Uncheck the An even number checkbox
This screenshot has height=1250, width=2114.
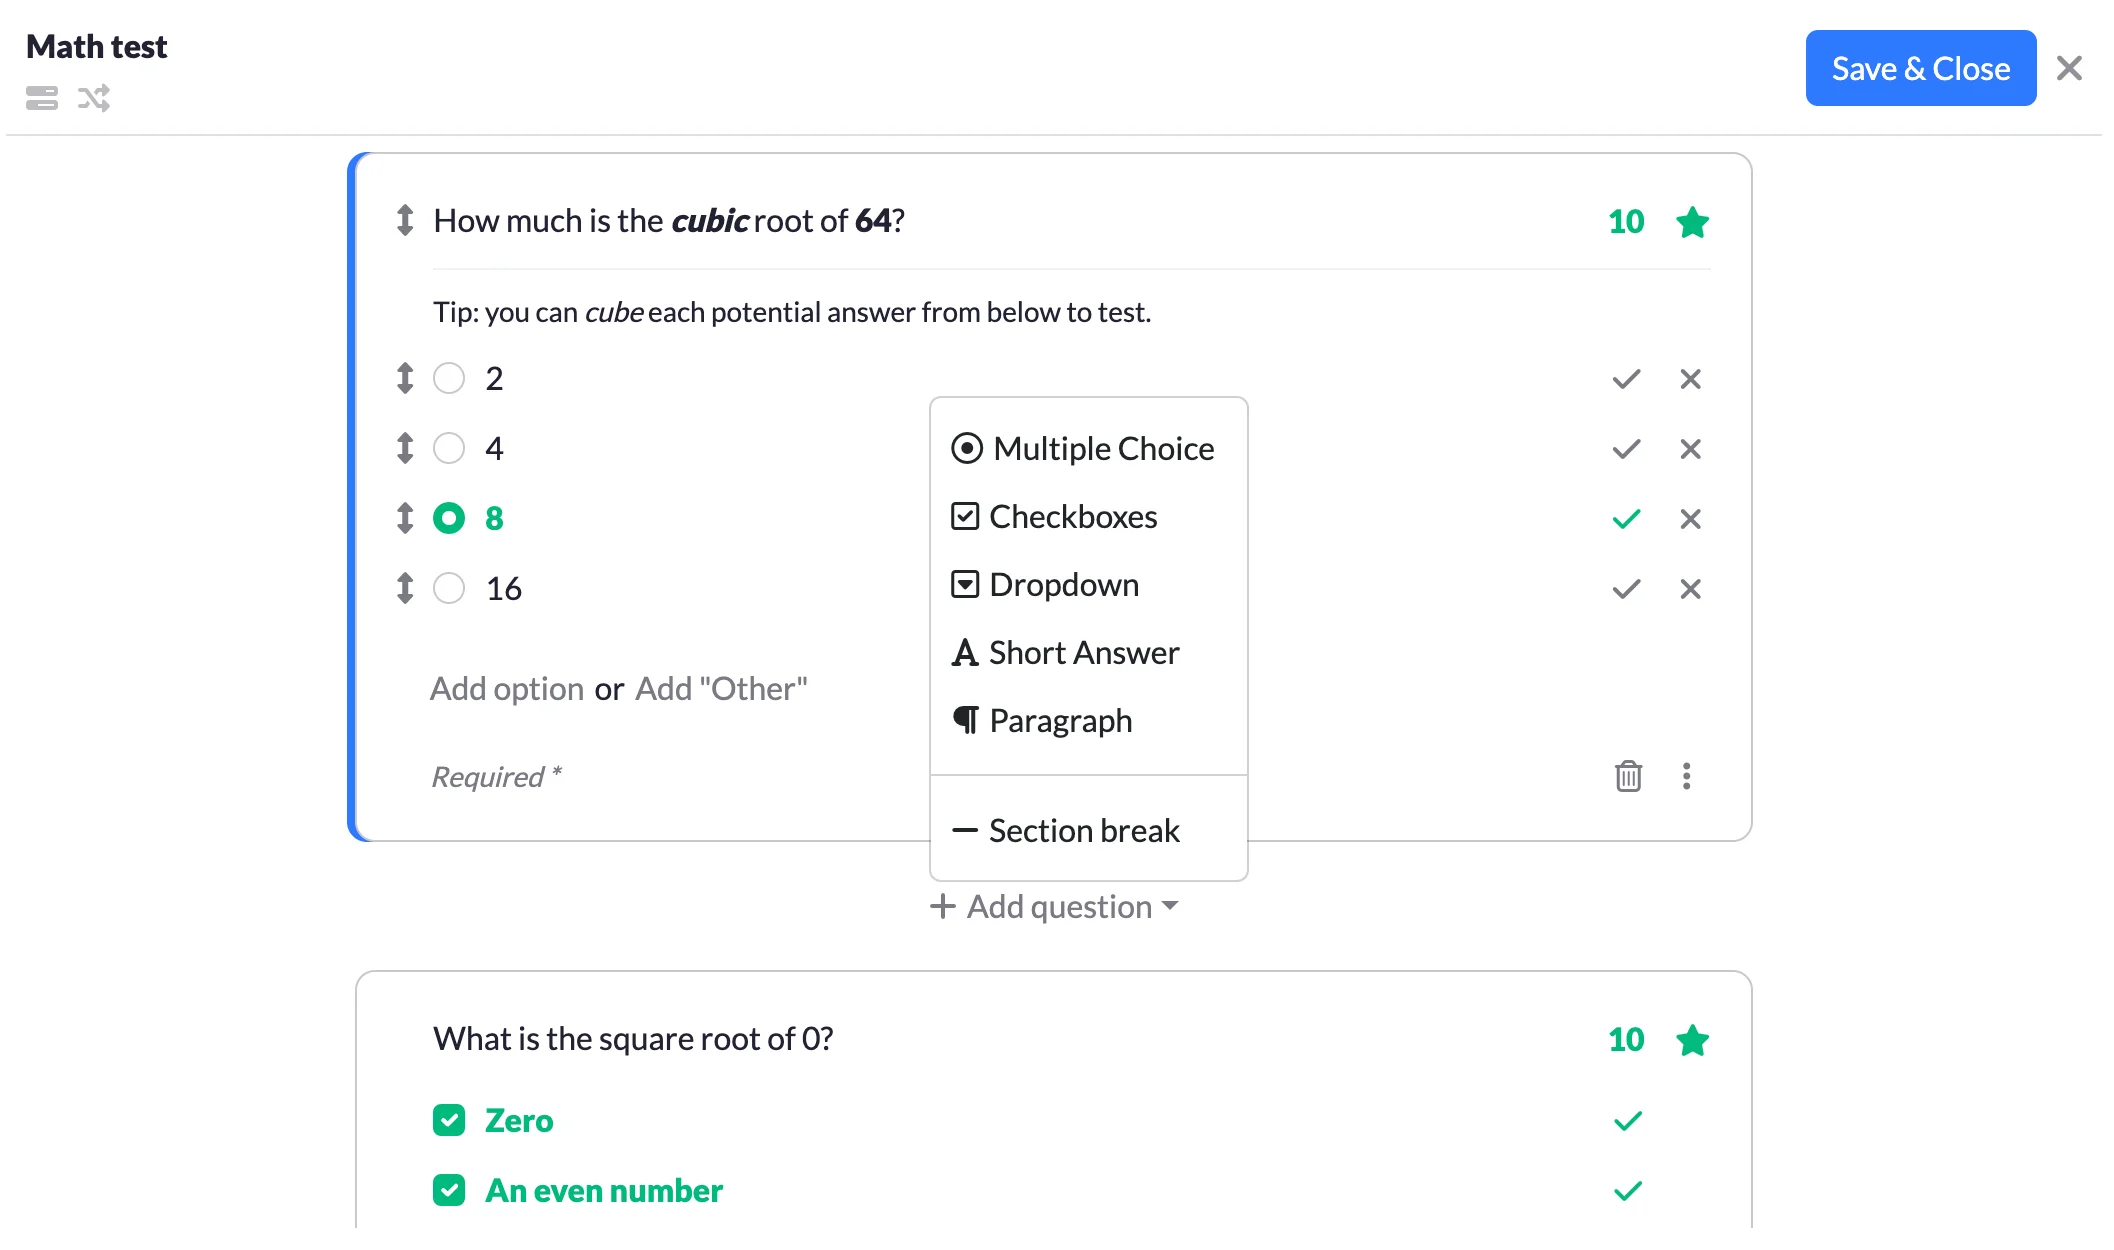click(449, 1190)
